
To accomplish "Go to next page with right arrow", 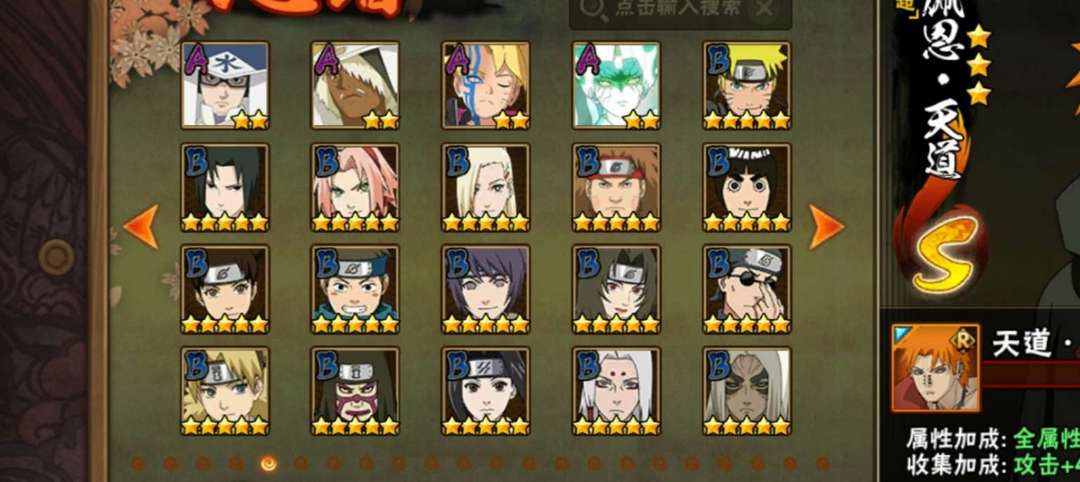I will (826, 227).
